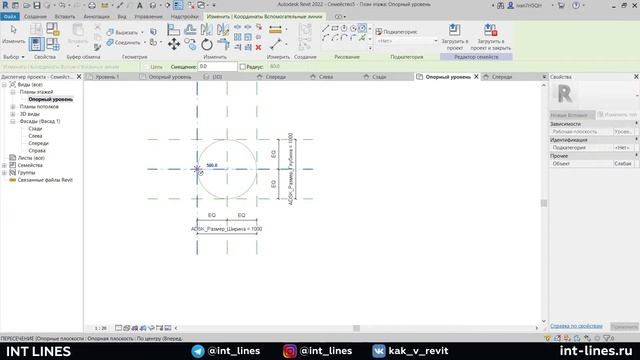The height and width of the screenshot is (360, 640).
Task: Click the ADSK_Размер_Ширина = 1000 dimension label
Action: tap(227, 229)
